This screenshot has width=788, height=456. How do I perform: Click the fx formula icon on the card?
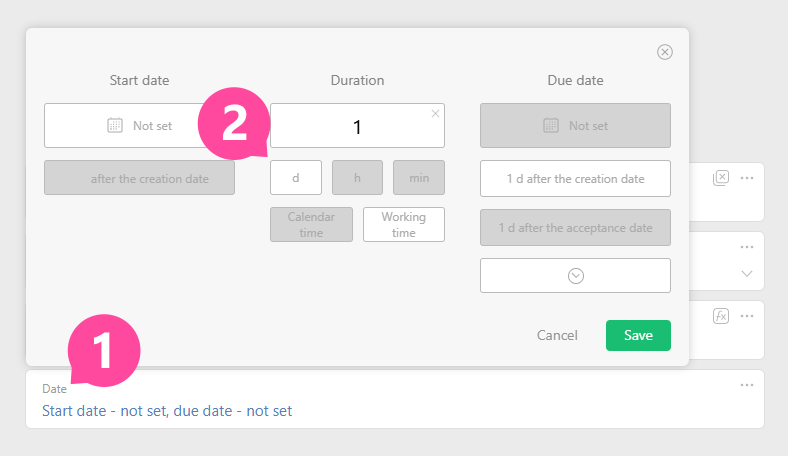coord(721,316)
